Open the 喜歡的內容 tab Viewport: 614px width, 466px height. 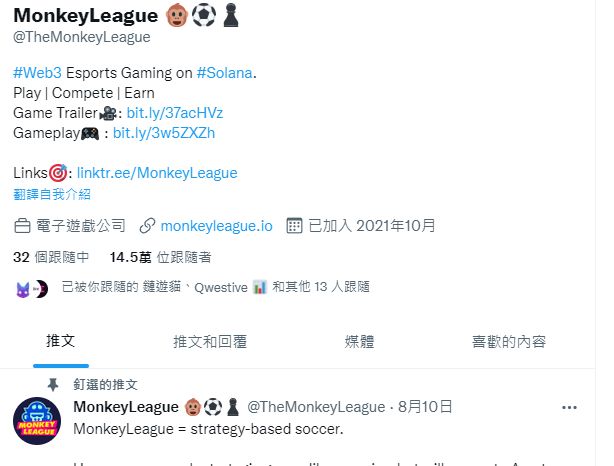tap(509, 341)
